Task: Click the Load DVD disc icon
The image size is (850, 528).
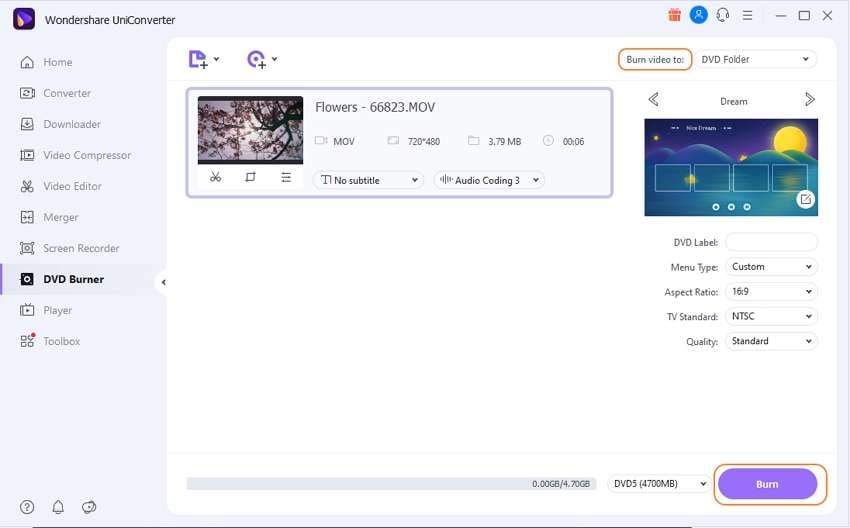Action: [x=256, y=59]
